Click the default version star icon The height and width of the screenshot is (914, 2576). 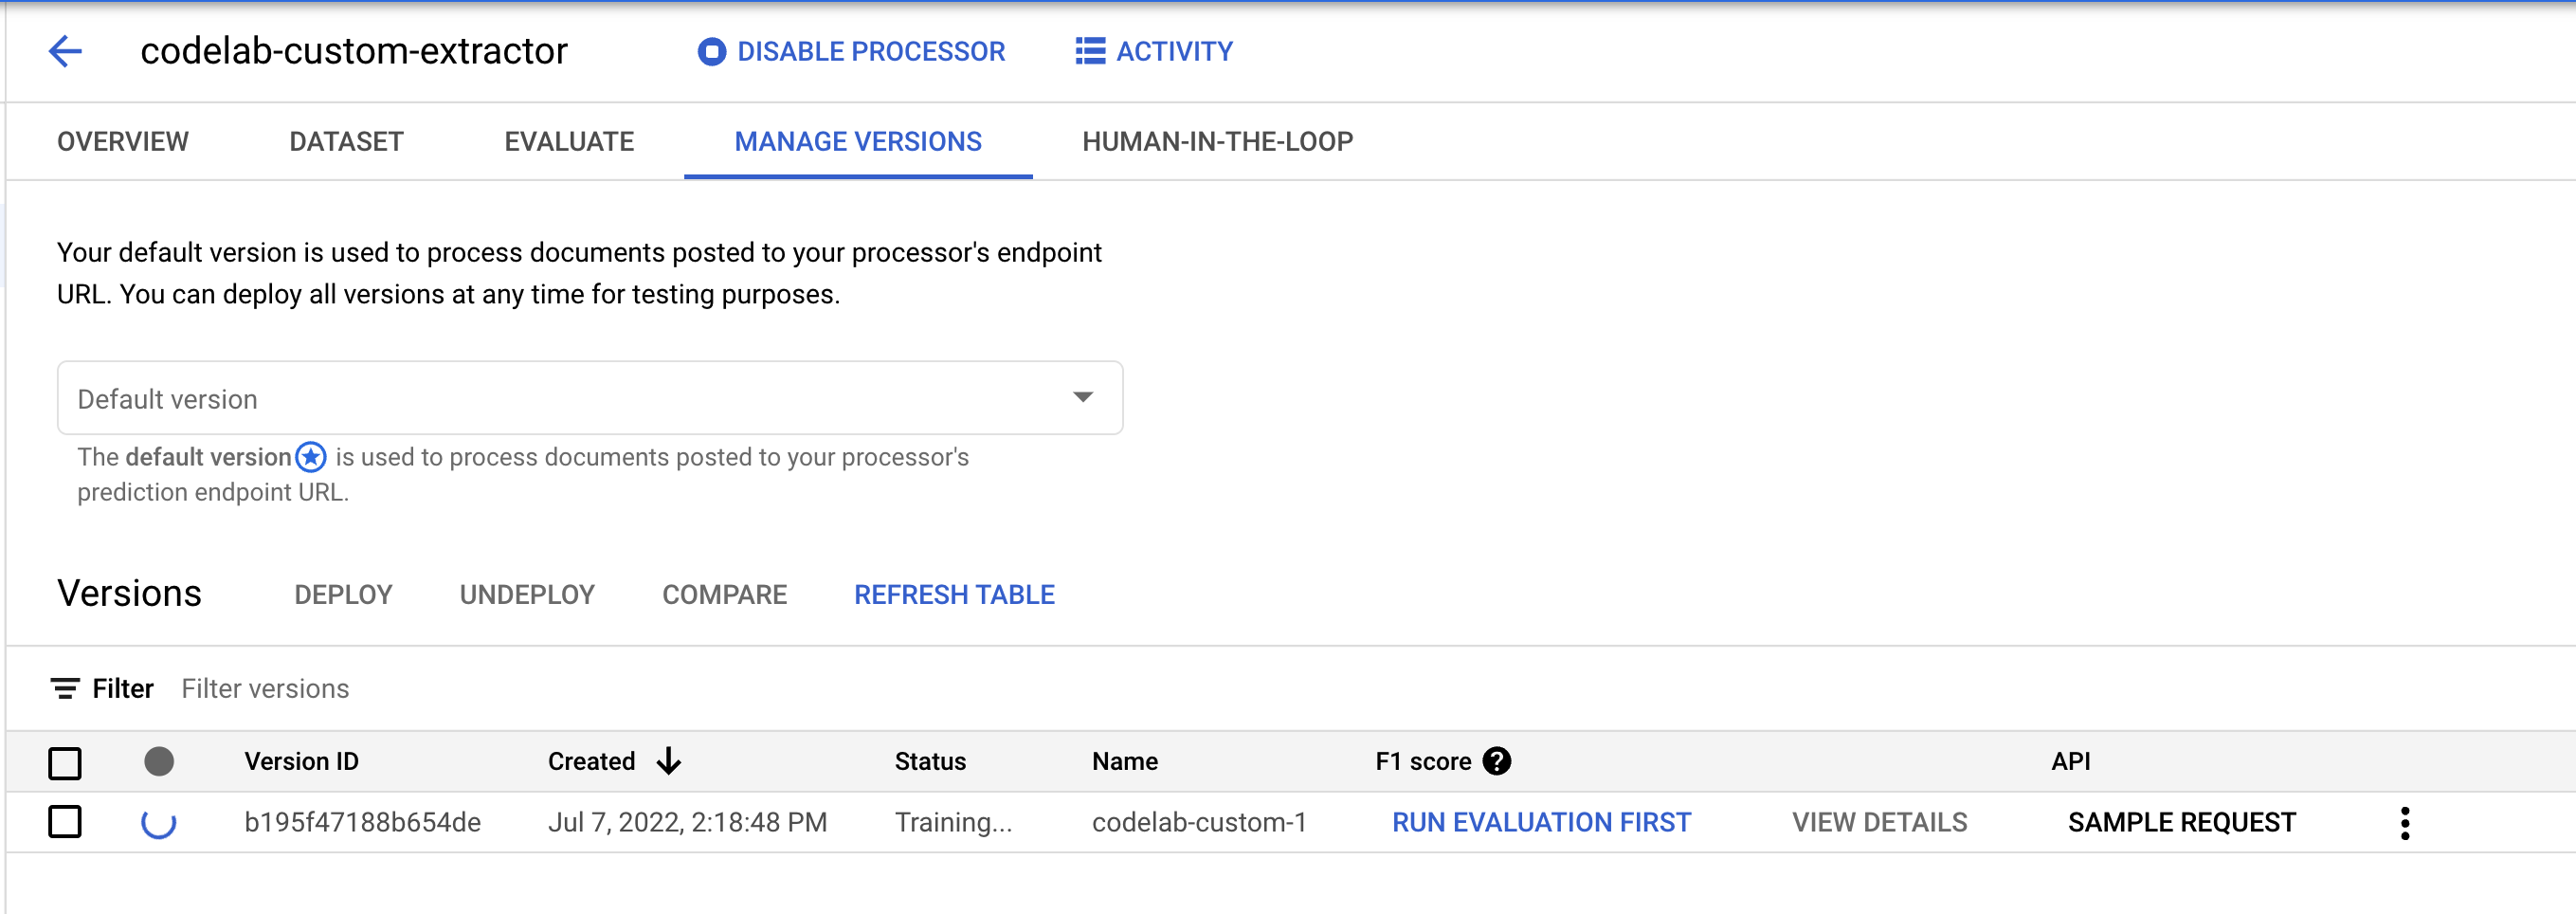310,457
